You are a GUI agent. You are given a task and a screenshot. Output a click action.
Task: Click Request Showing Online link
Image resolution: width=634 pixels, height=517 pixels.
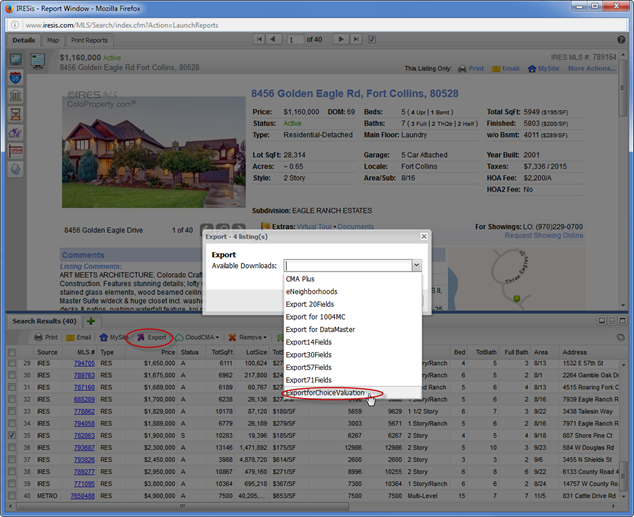click(544, 235)
